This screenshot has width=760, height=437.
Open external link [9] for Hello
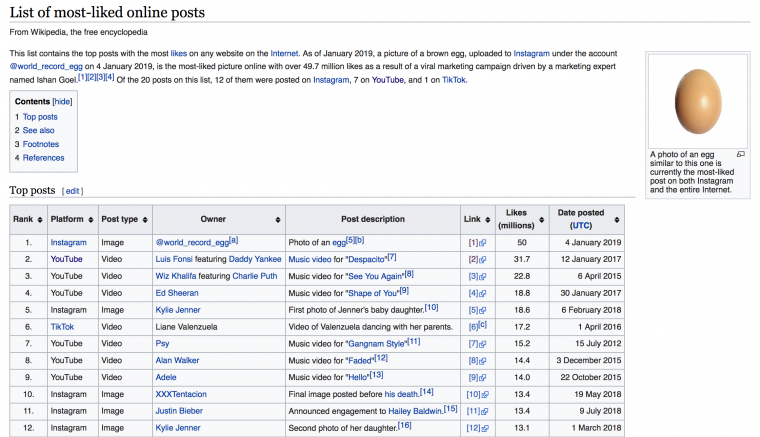pyautogui.click(x=477, y=377)
